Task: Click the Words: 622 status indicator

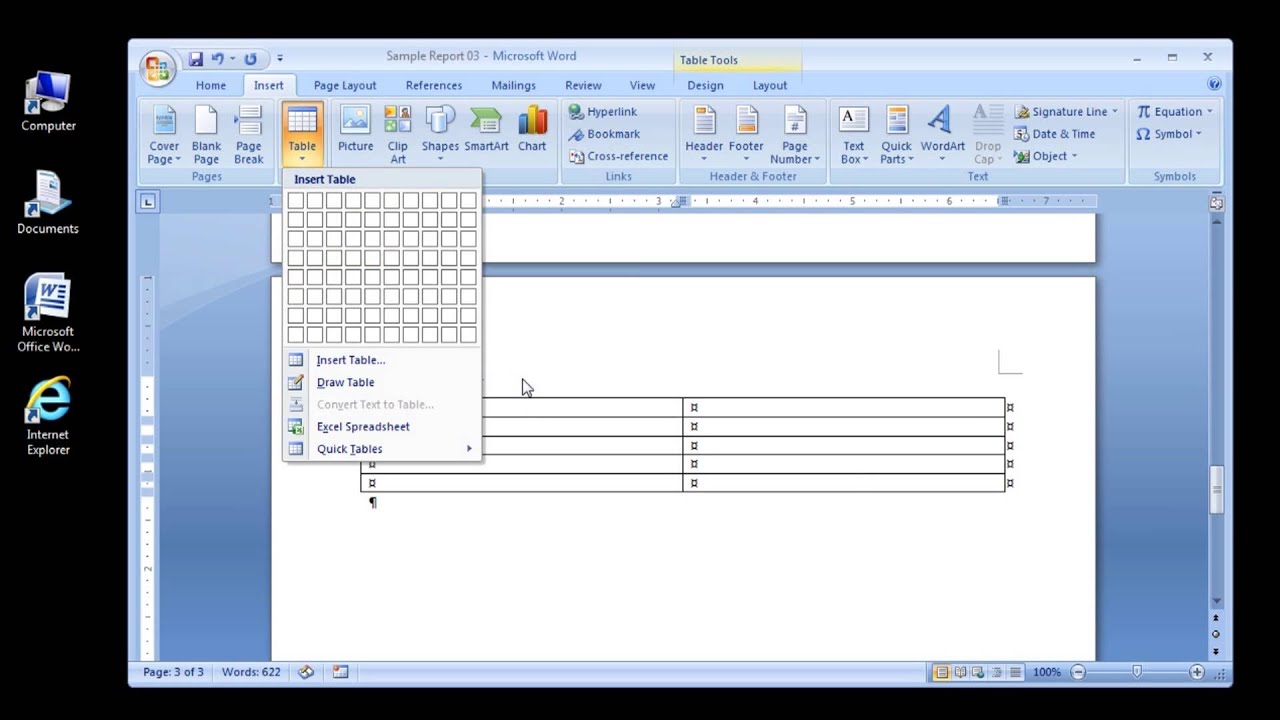Action: pos(251,672)
